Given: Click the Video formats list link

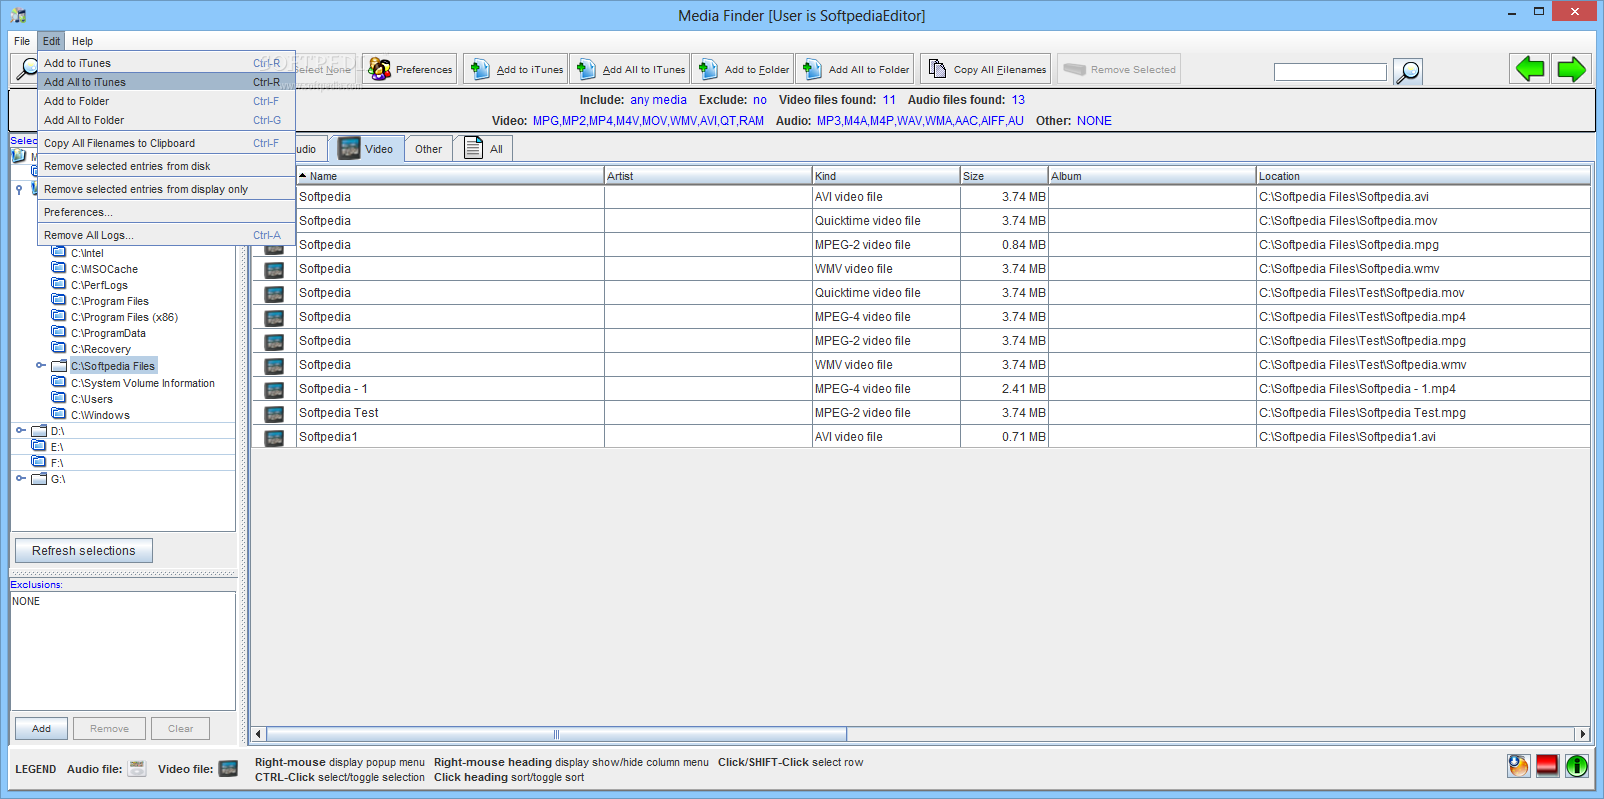Looking at the screenshot, I should pos(648,121).
